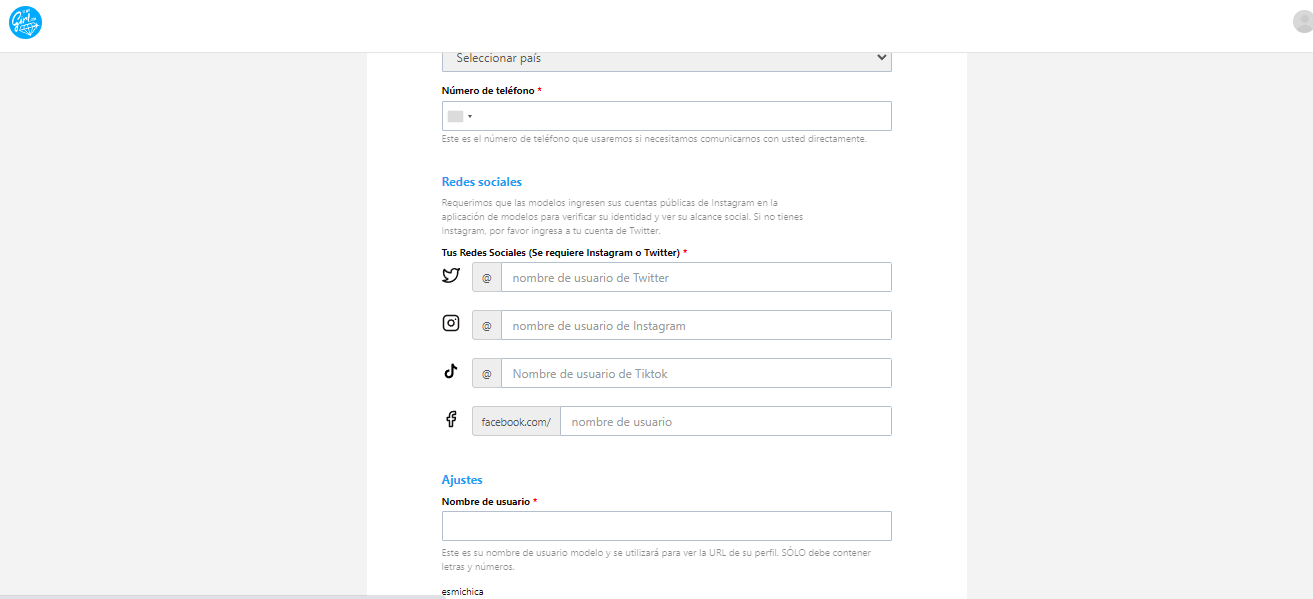The height and width of the screenshot is (599, 1313).
Task: Open the phone country flag selector
Action: (460, 116)
